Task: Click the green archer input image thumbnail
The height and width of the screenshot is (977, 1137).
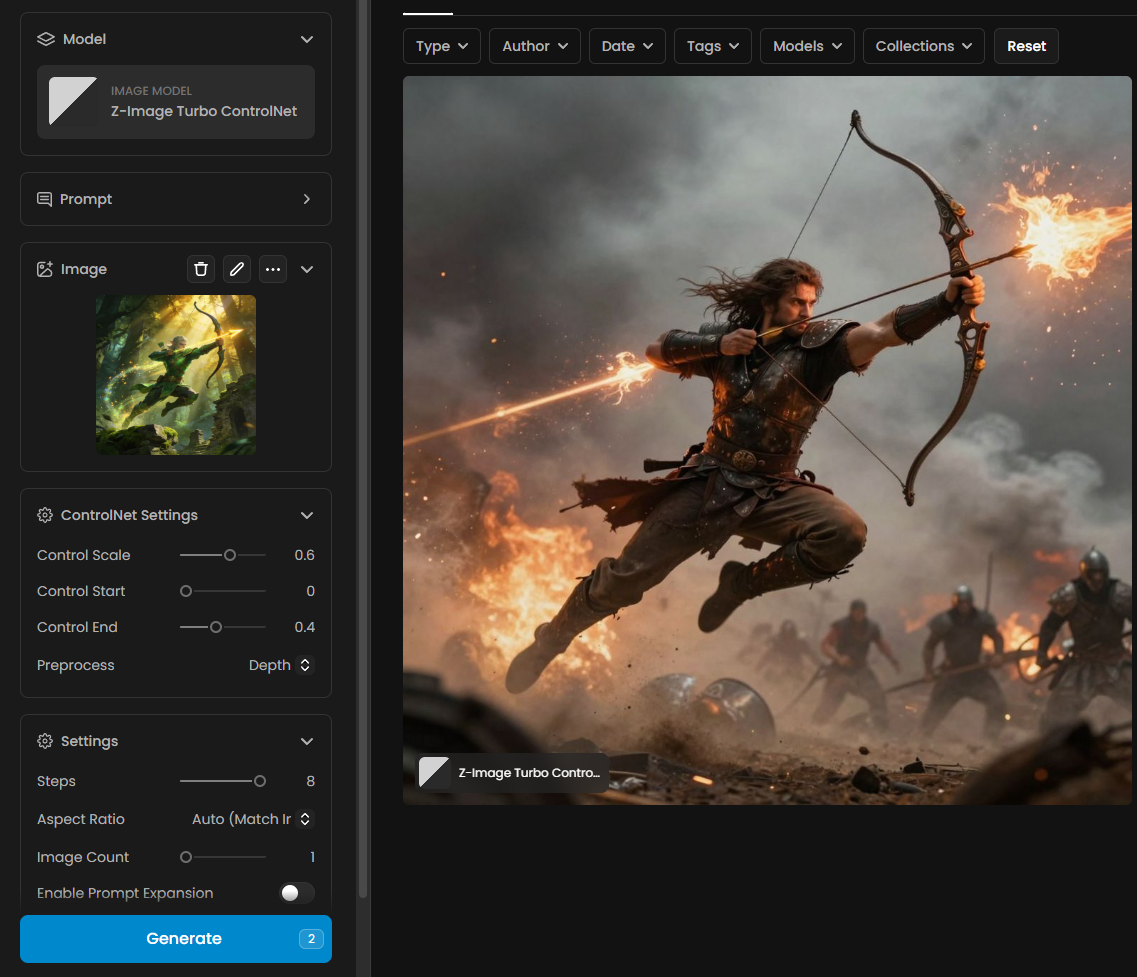Action: pos(176,375)
